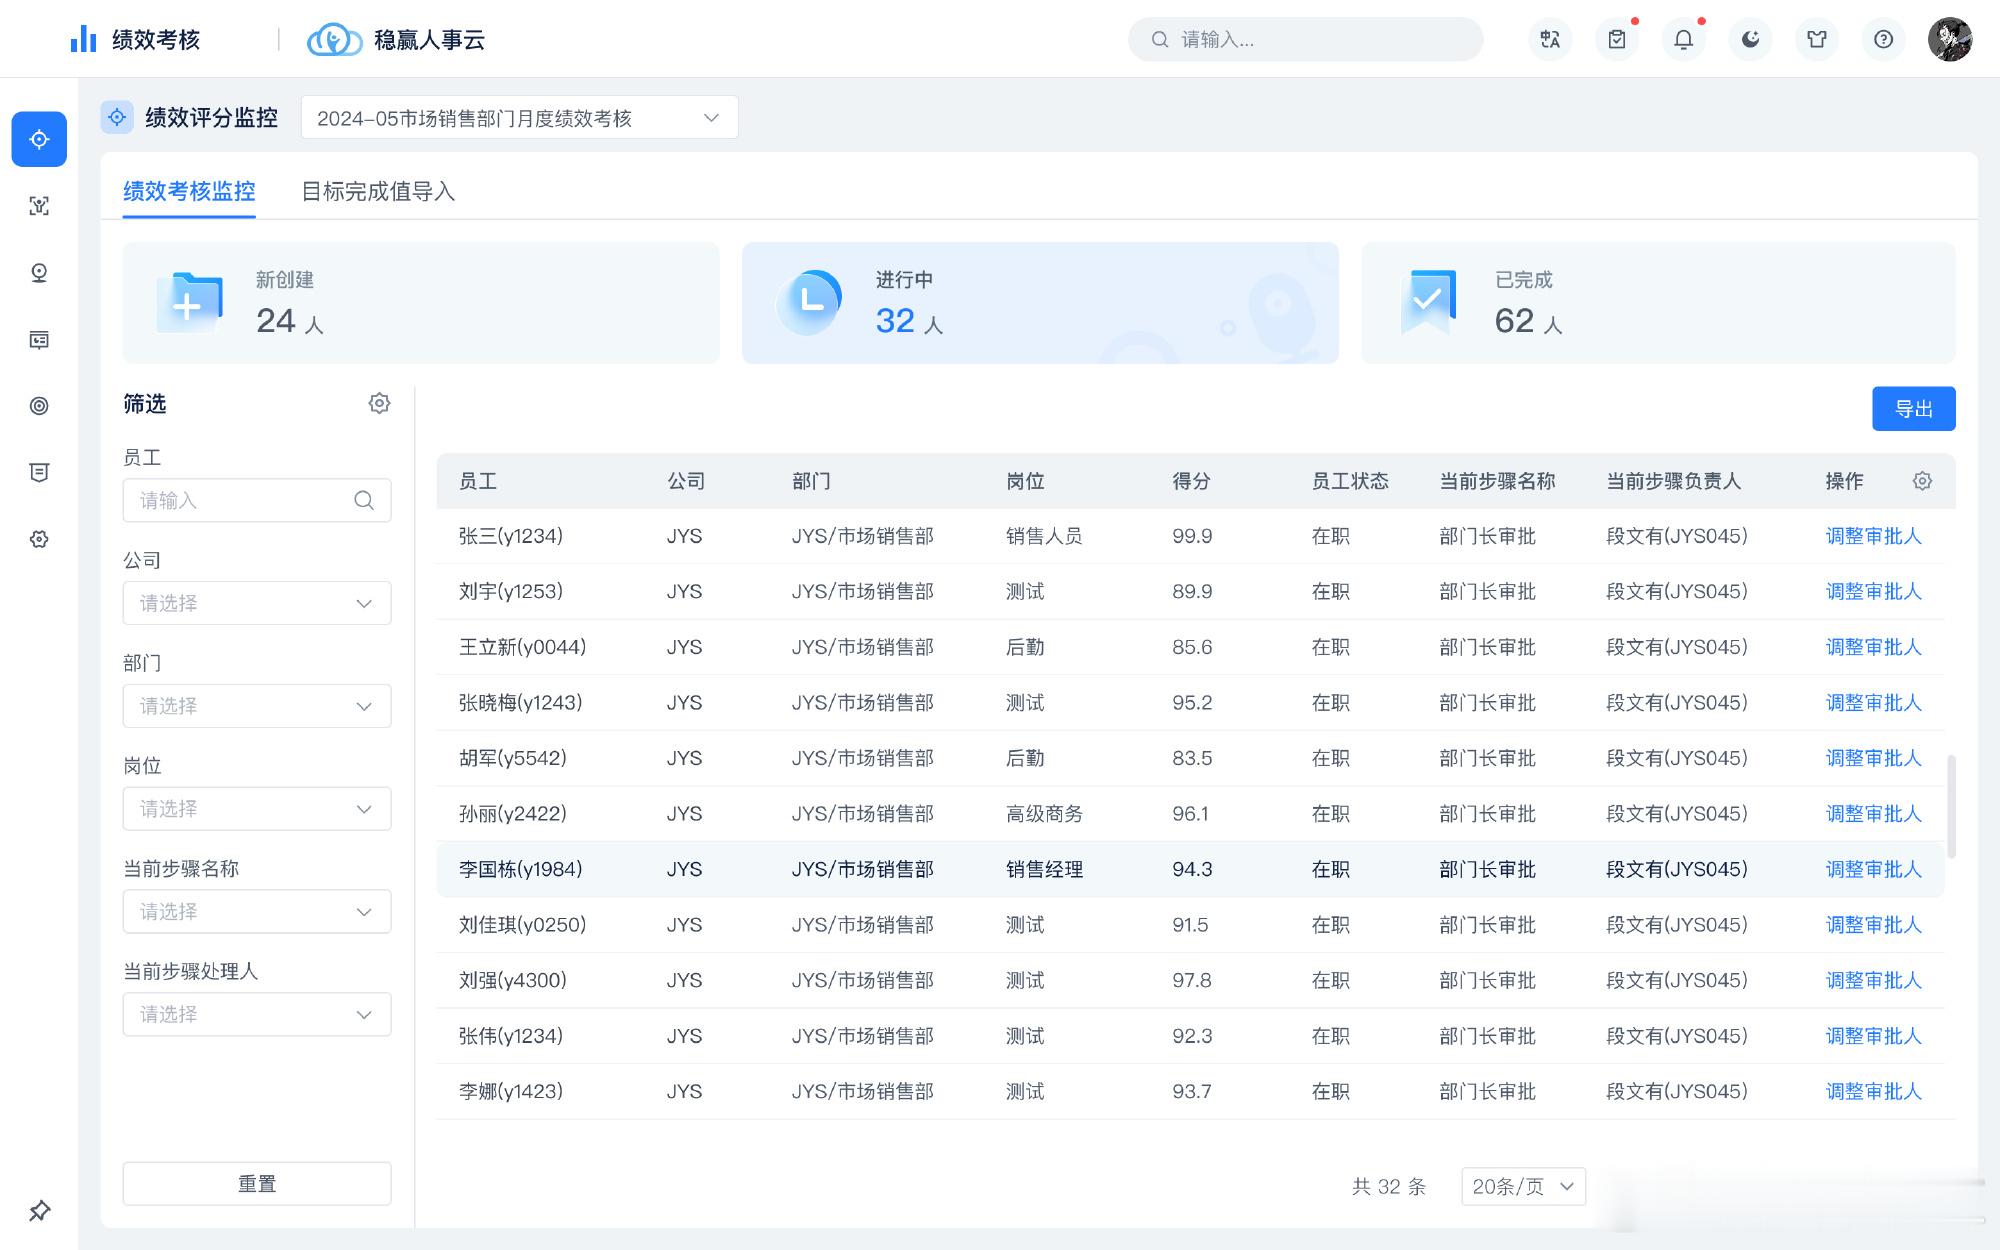Open the clipboard tasks icon in header
Viewport: 2000px width, 1250px height.
pos(1617,39)
